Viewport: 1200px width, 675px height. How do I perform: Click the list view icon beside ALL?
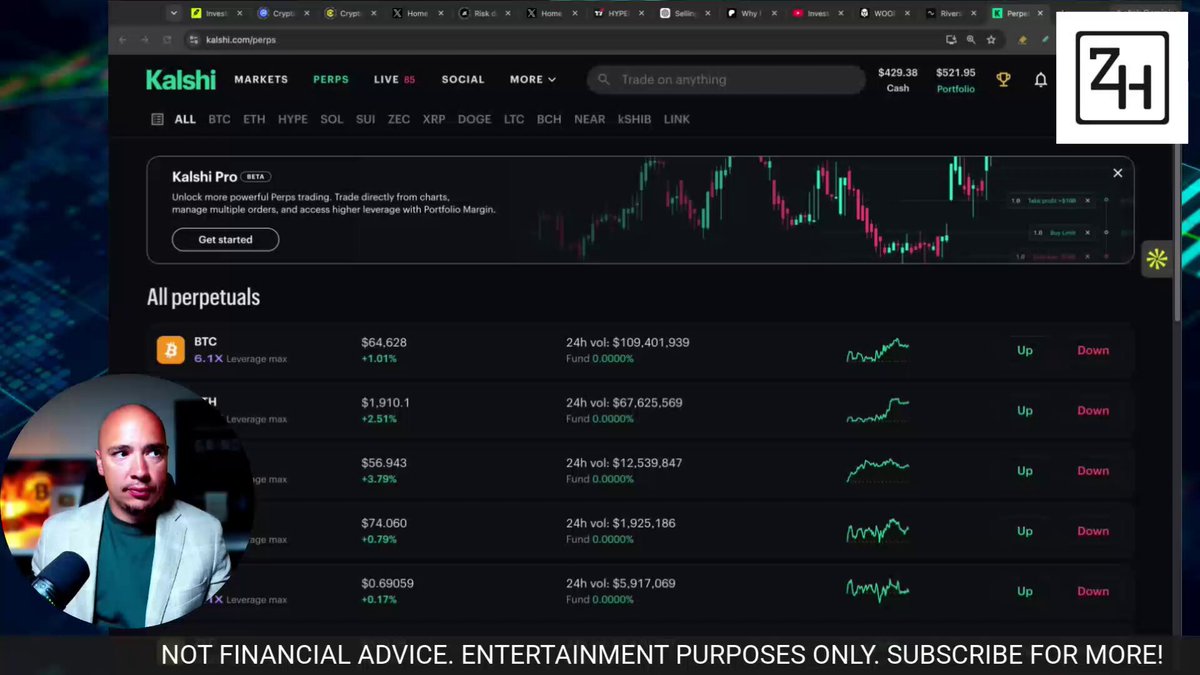click(x=157, y=119)
